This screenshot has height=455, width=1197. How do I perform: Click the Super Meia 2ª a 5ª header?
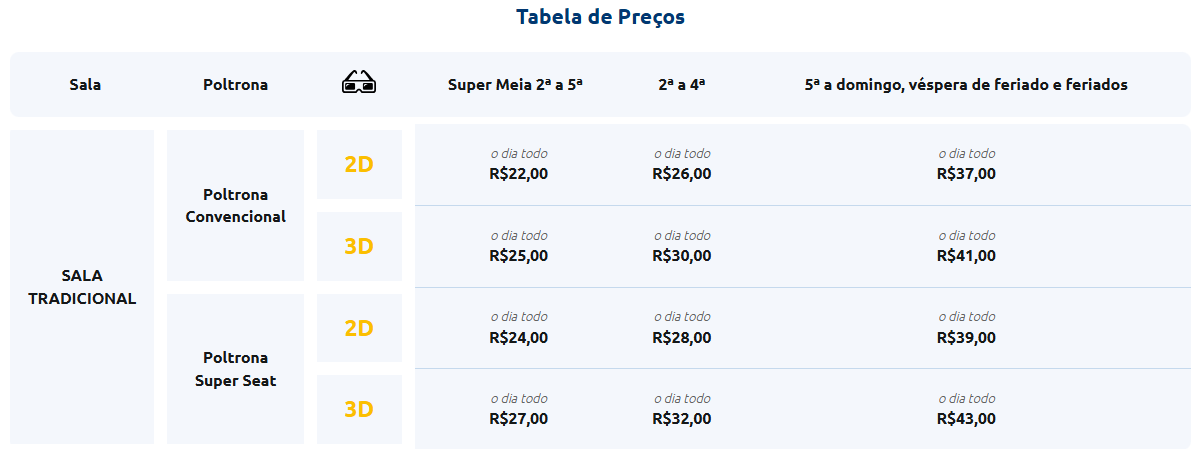point(515,85)
